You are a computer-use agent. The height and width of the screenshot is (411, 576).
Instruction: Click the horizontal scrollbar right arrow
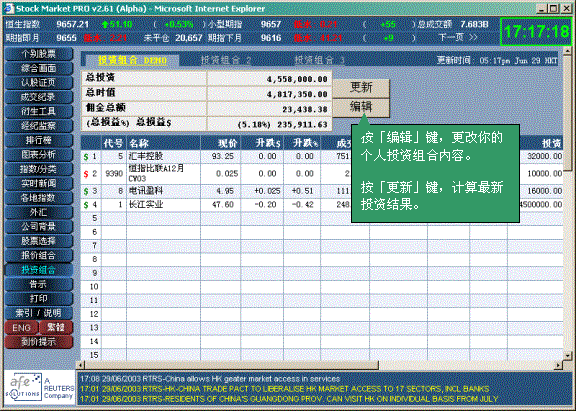point(559,365)
